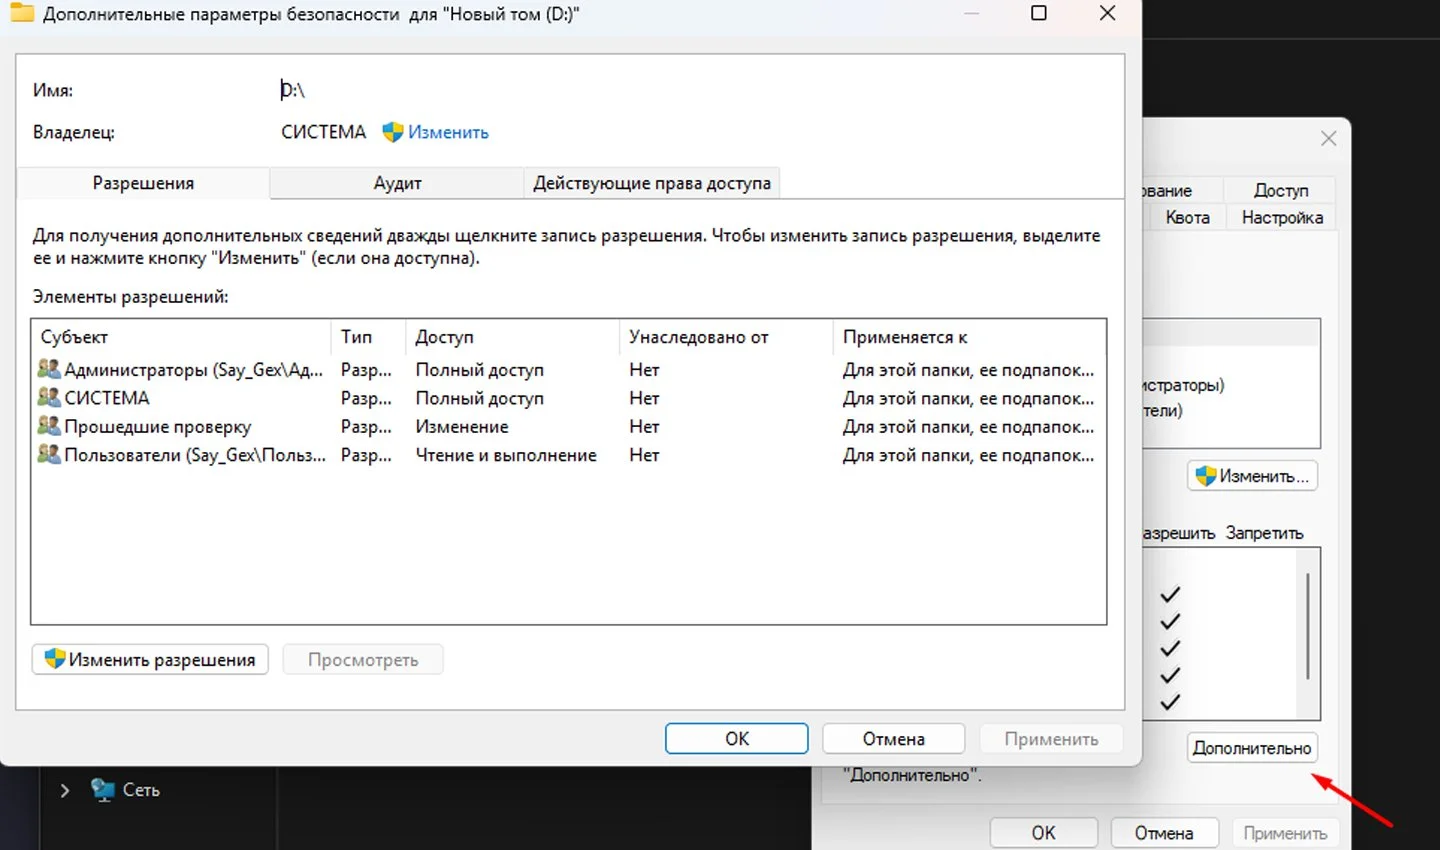Image resolution: width=1440 pixels, height=850 pixels.
Task: Click the shield icon on the background Изменить button
Action: (x=1206, y=476)
